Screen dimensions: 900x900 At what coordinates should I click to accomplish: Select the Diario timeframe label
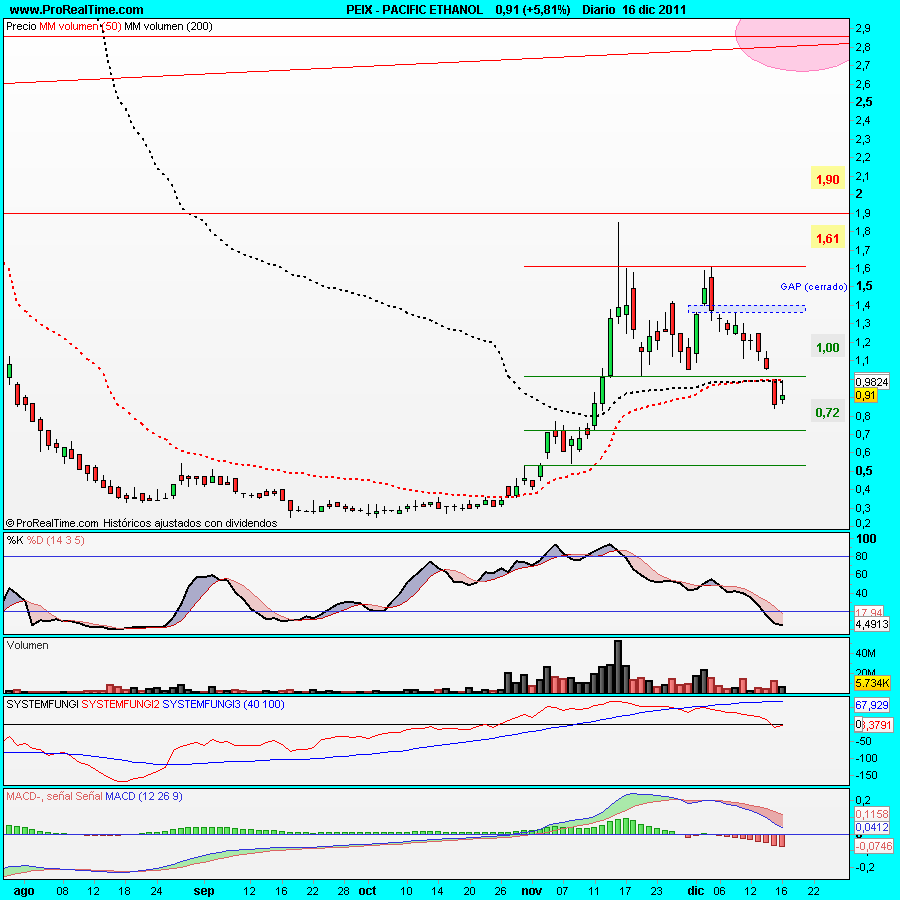click(x=599, y=10)
